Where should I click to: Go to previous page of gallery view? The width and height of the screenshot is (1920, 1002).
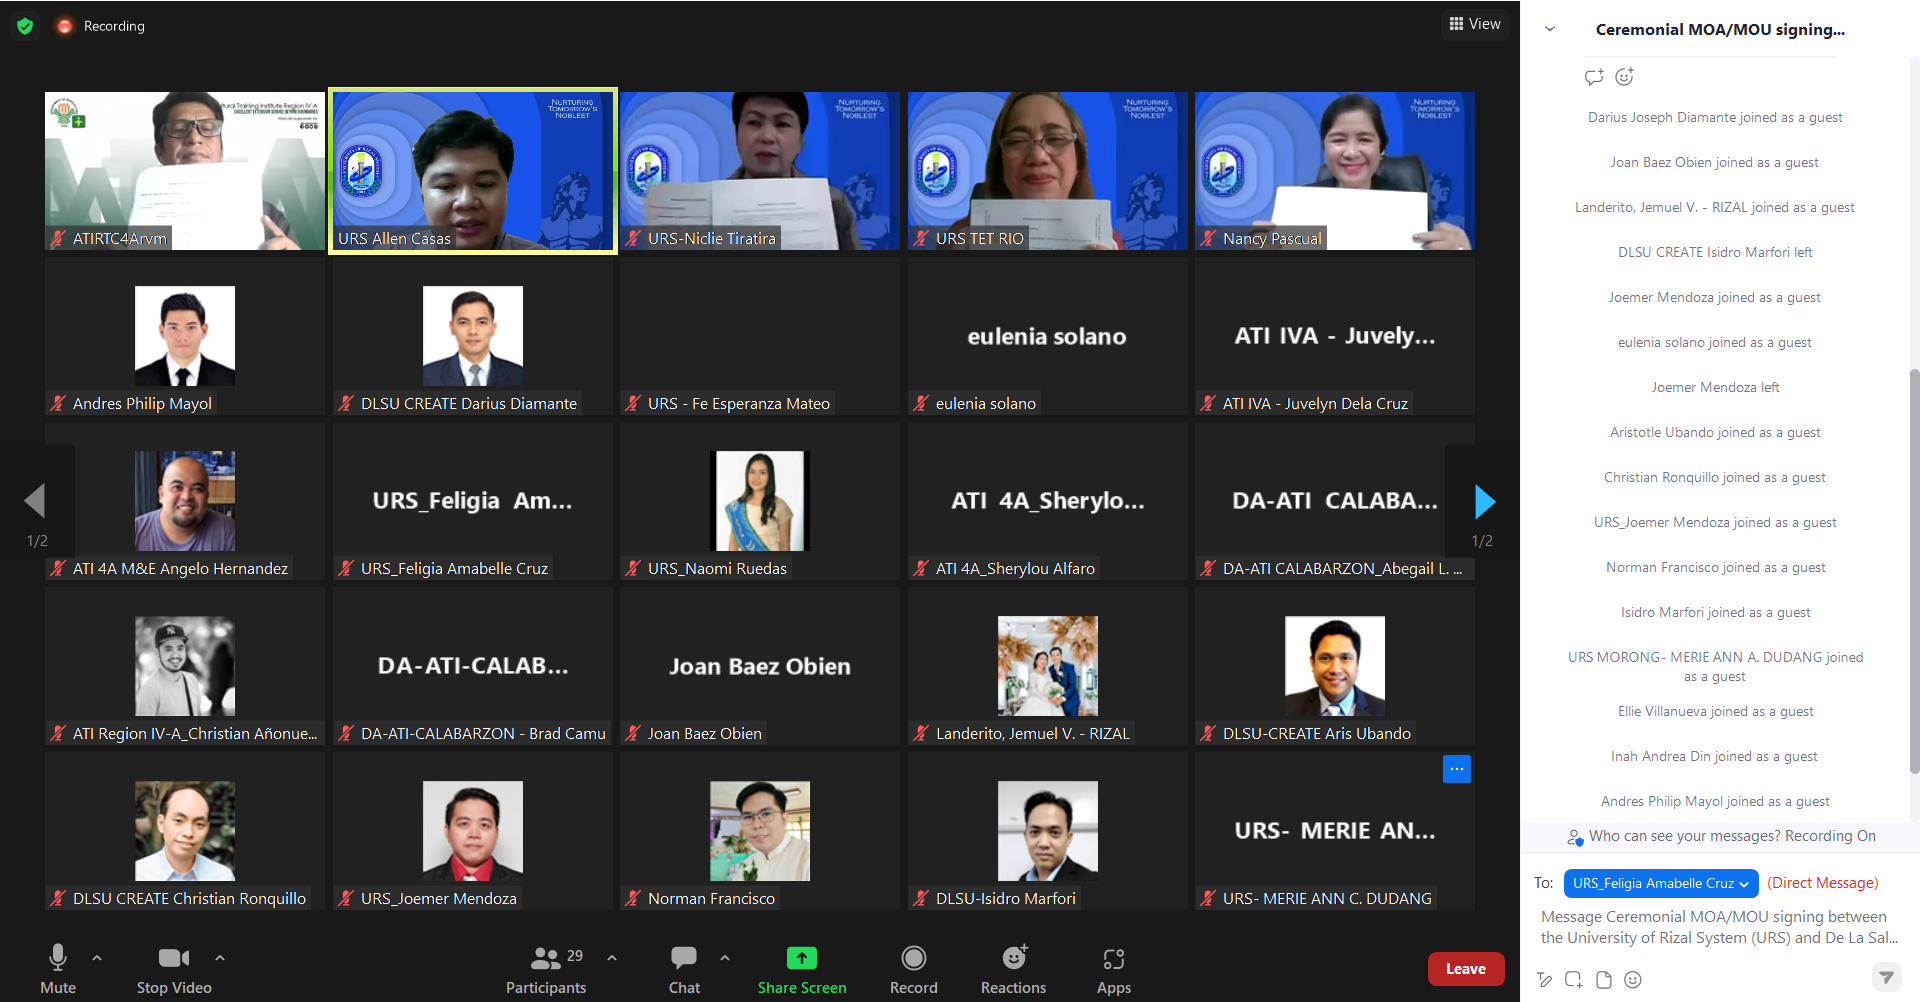coord(36,501)
